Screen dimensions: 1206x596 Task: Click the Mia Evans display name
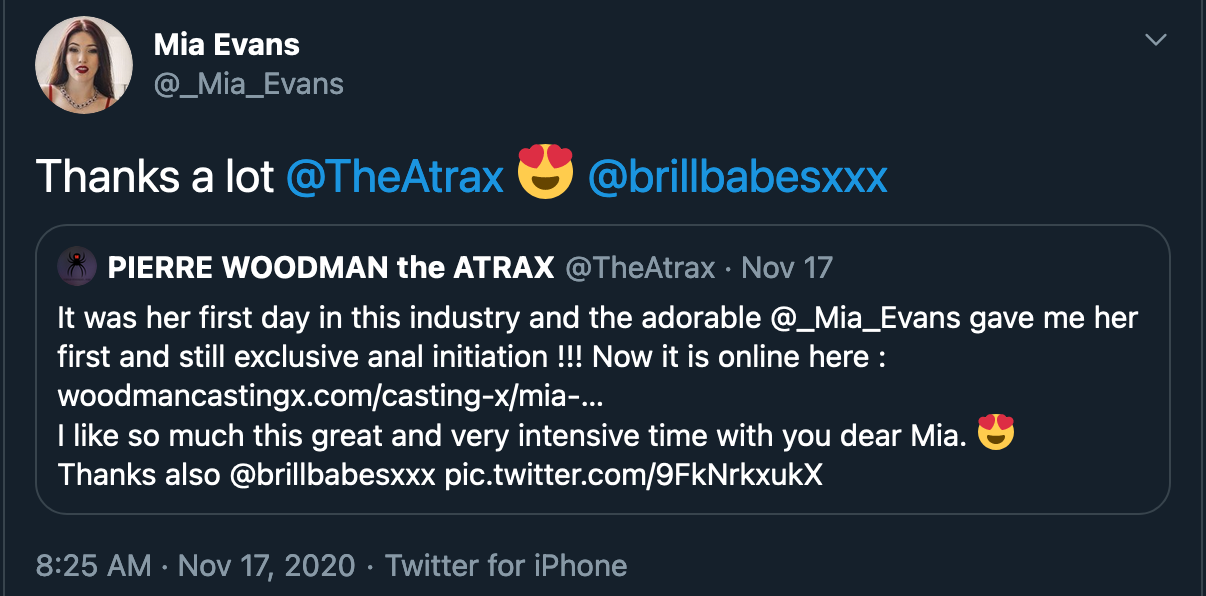(x=227, y=44)
